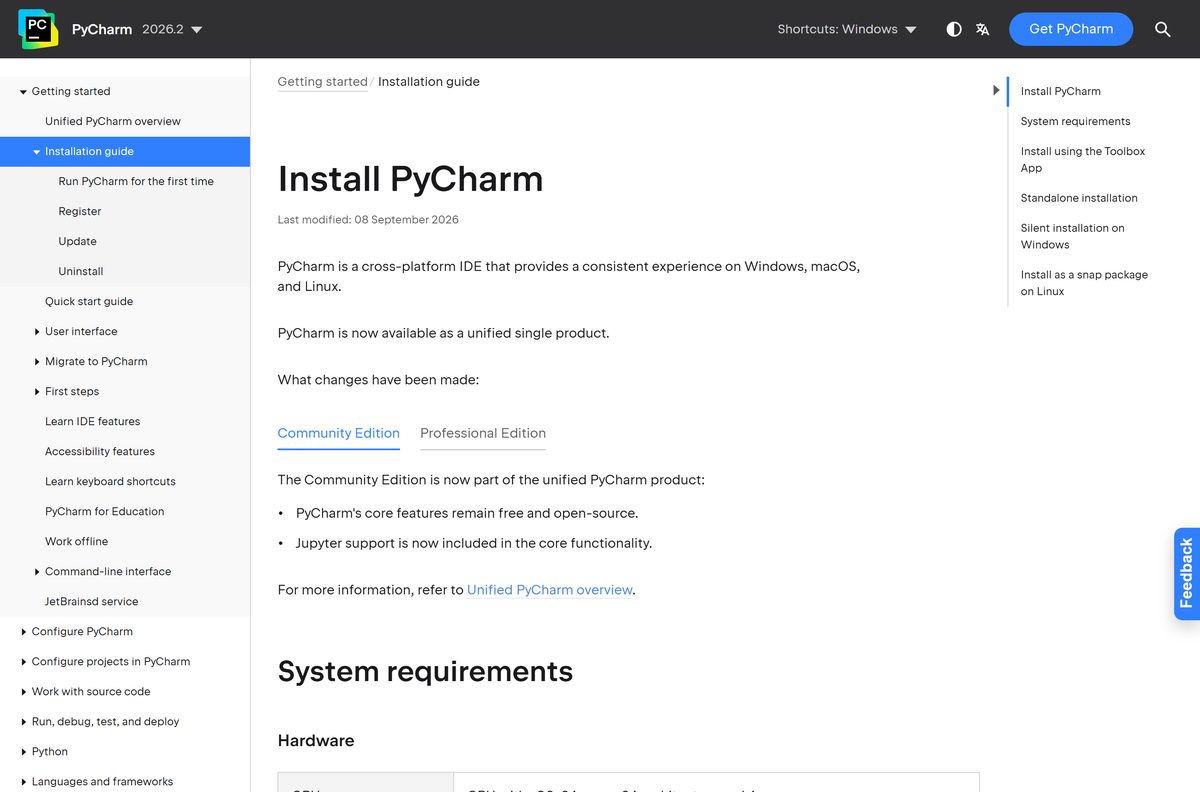Expand the Python tree section

(23, 751)
